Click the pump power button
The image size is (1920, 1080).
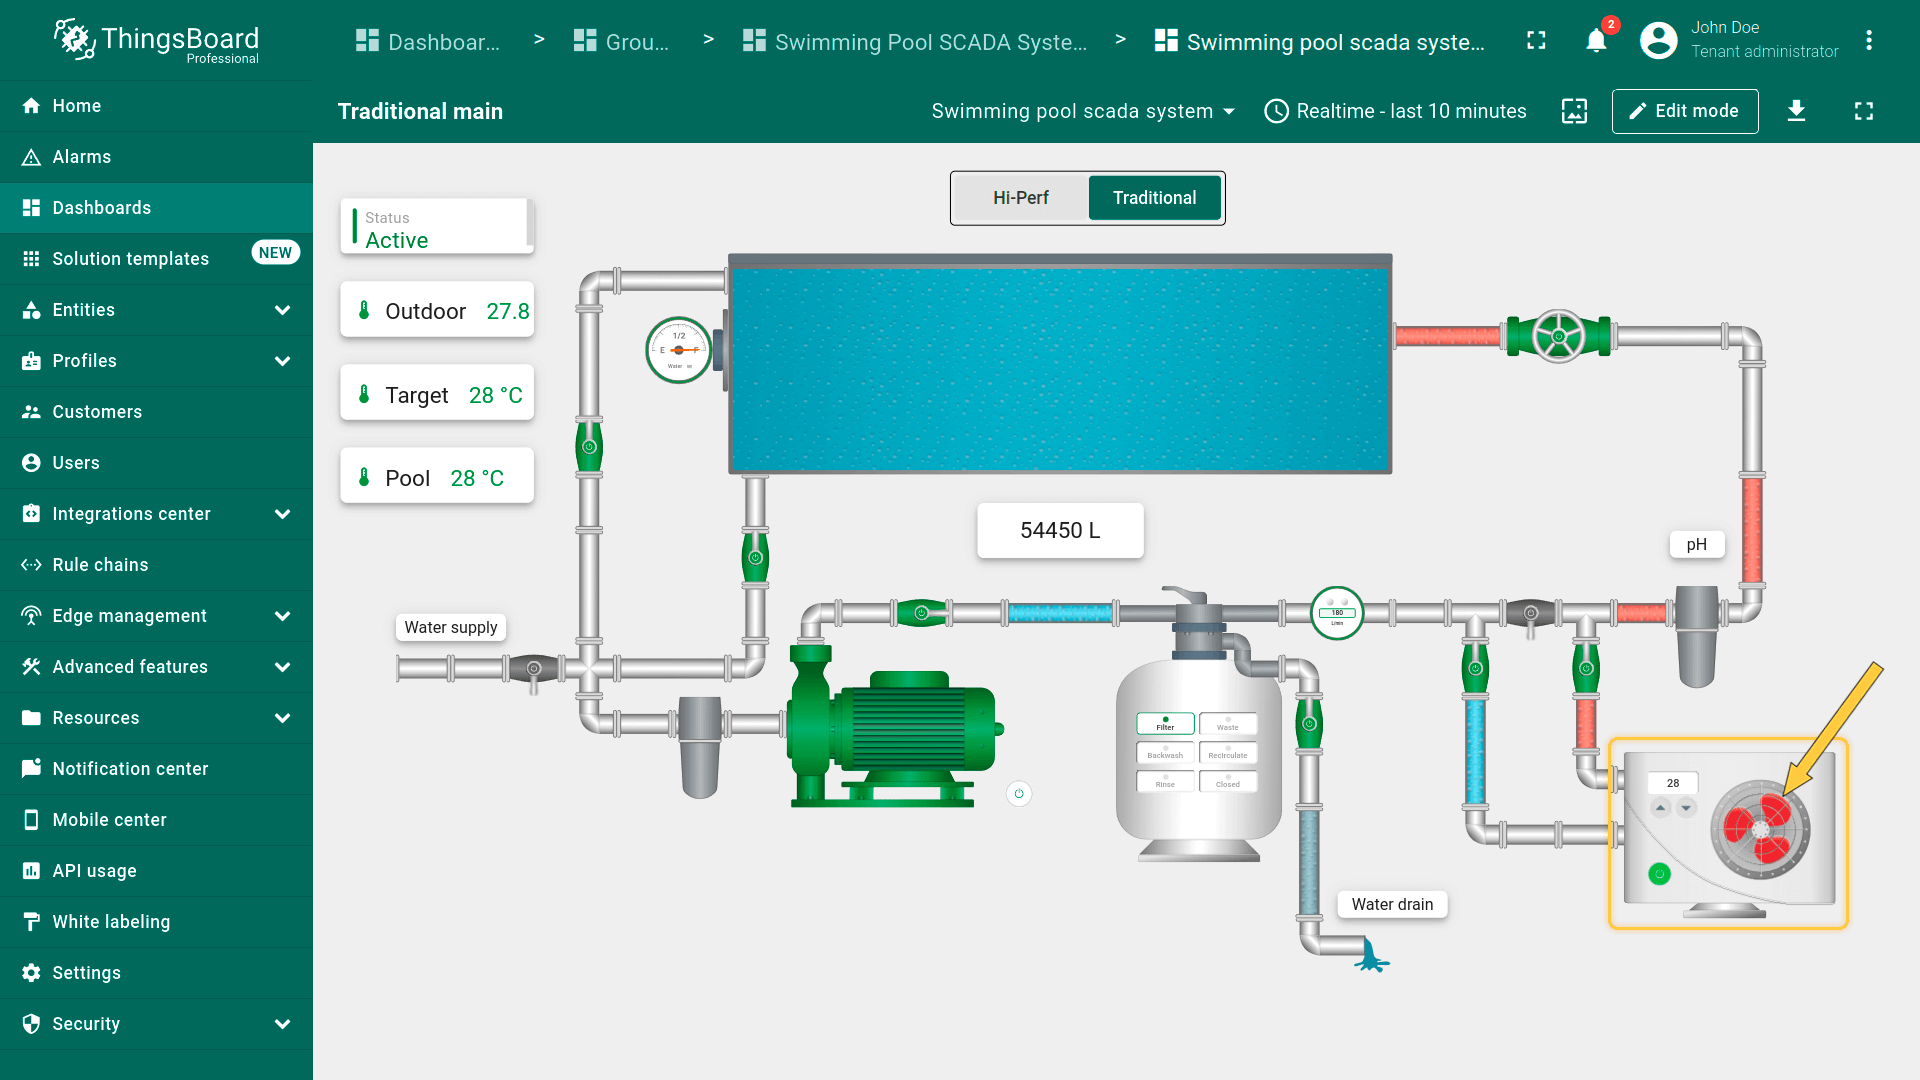[x=1018, y=794]
